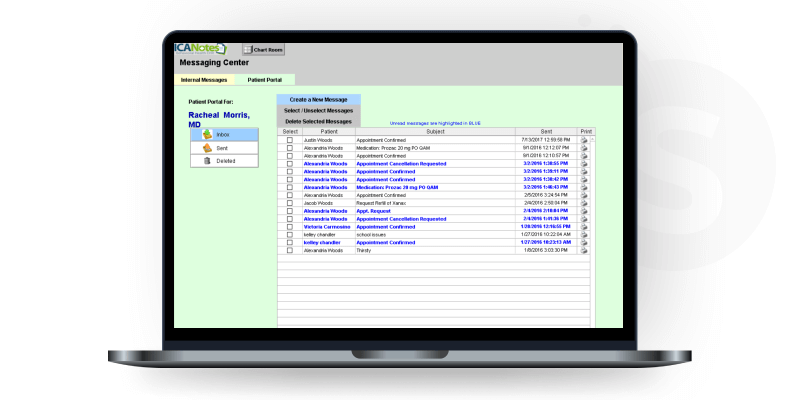Print Victoria Carmosino's message
Image resolution: width=800 pixels, height=400 pixels.
pyautogui.click(x=585, y=227)
